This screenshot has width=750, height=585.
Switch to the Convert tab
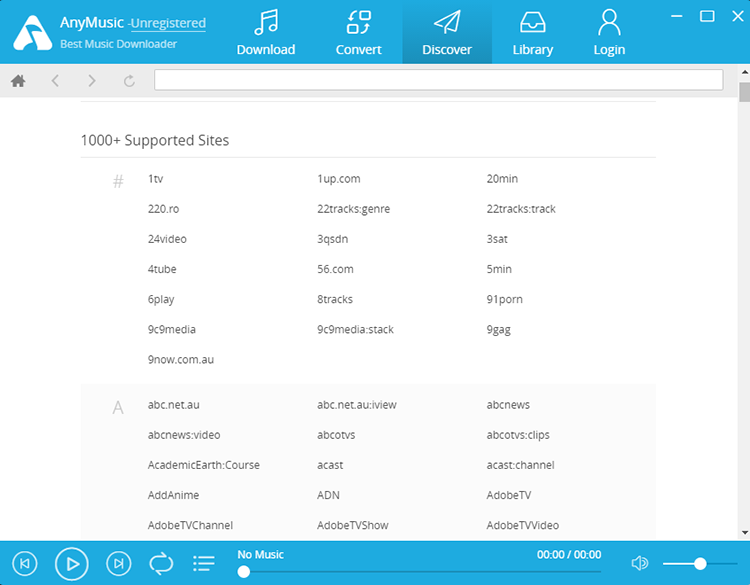358,33
